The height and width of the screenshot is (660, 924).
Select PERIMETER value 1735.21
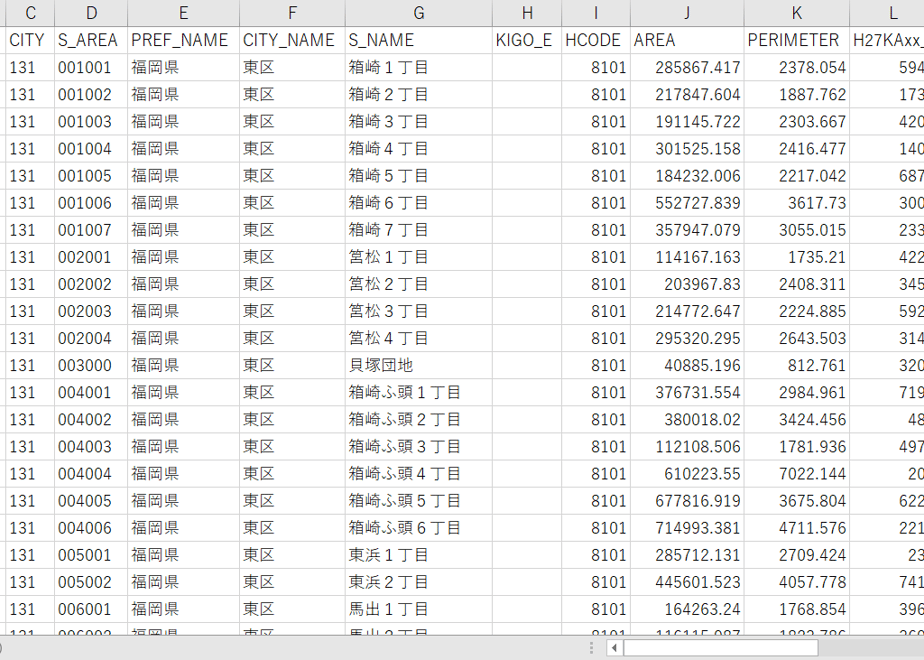tap(797, 257)
